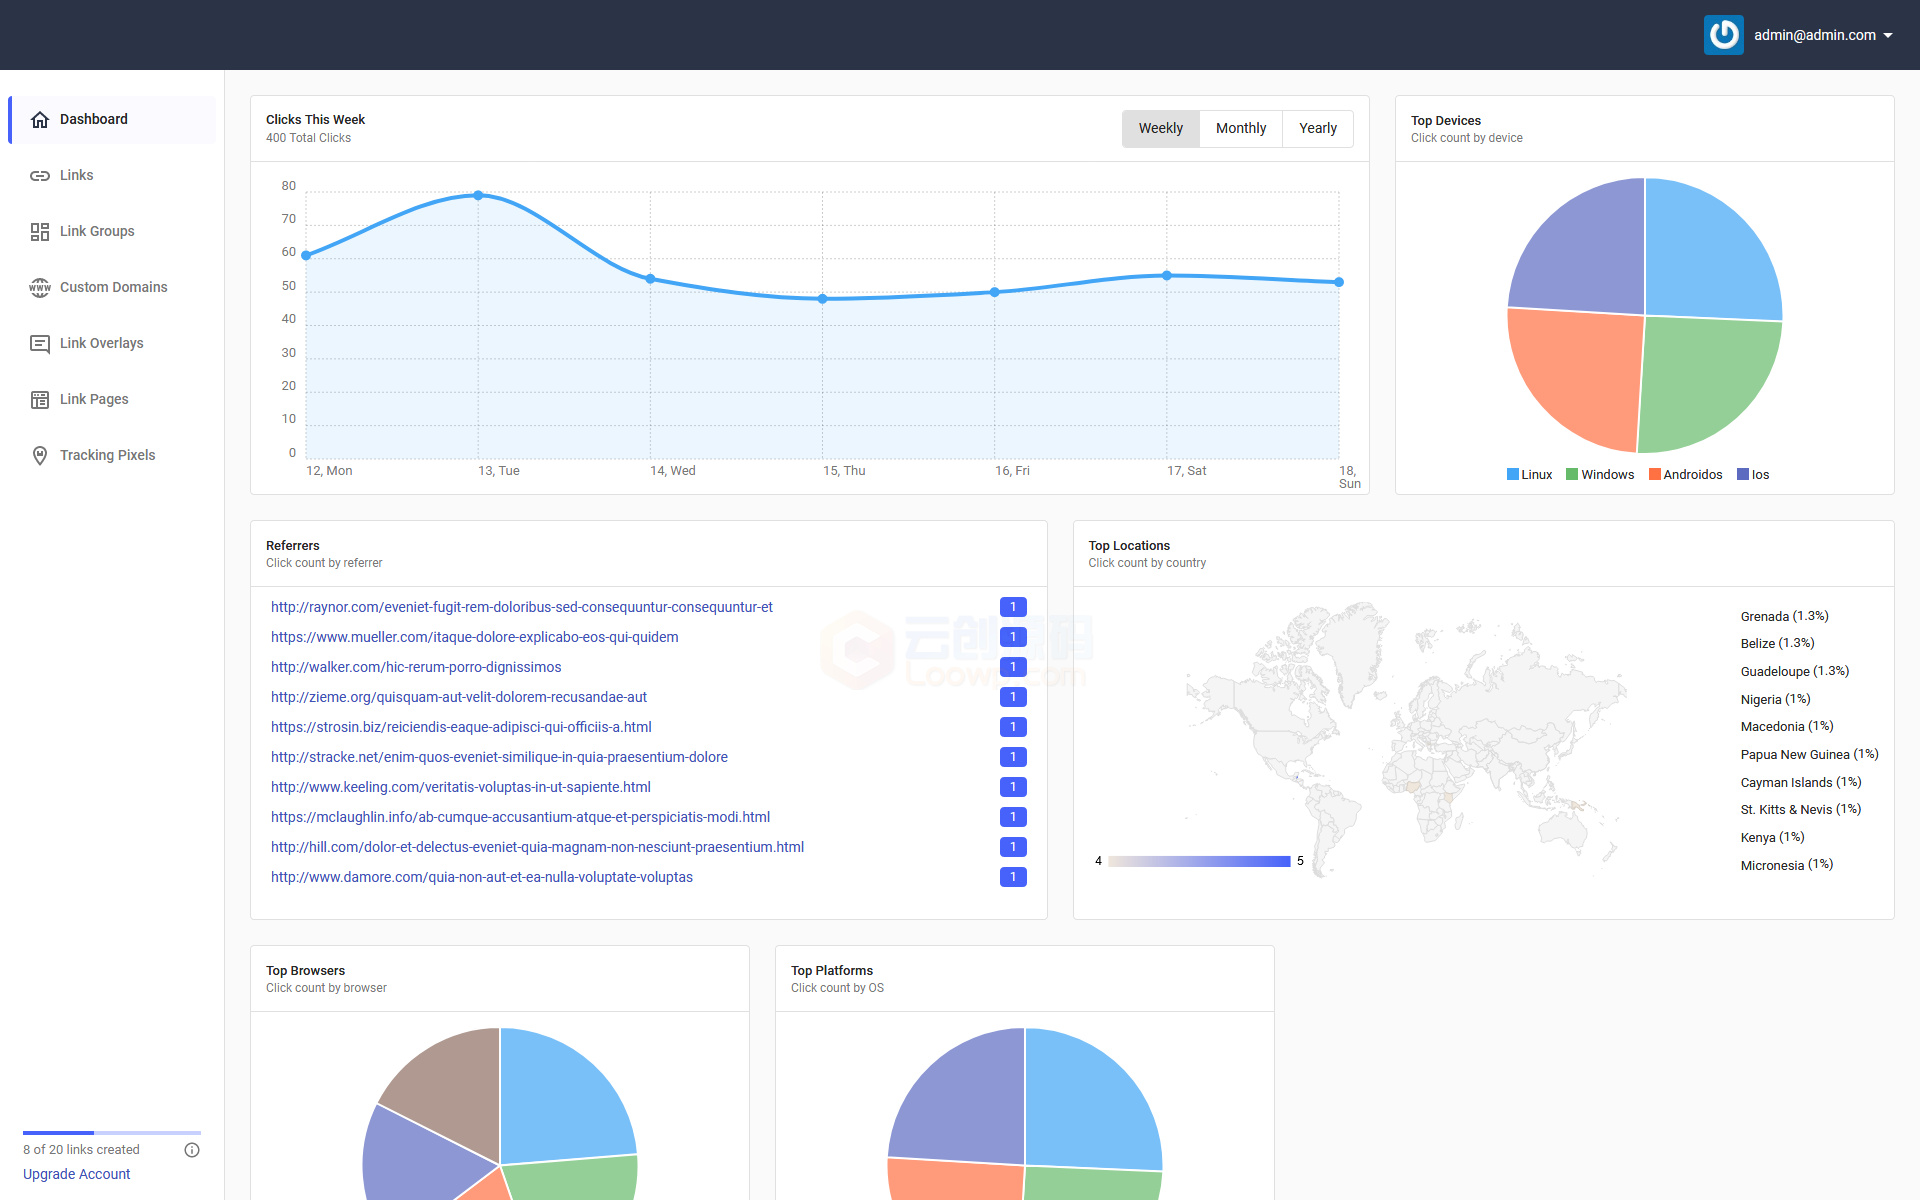1920x1200 pixels.
Task: Click the Kenya (1%) location entry
Action: pyautogui.click(x=1772, y=837)
